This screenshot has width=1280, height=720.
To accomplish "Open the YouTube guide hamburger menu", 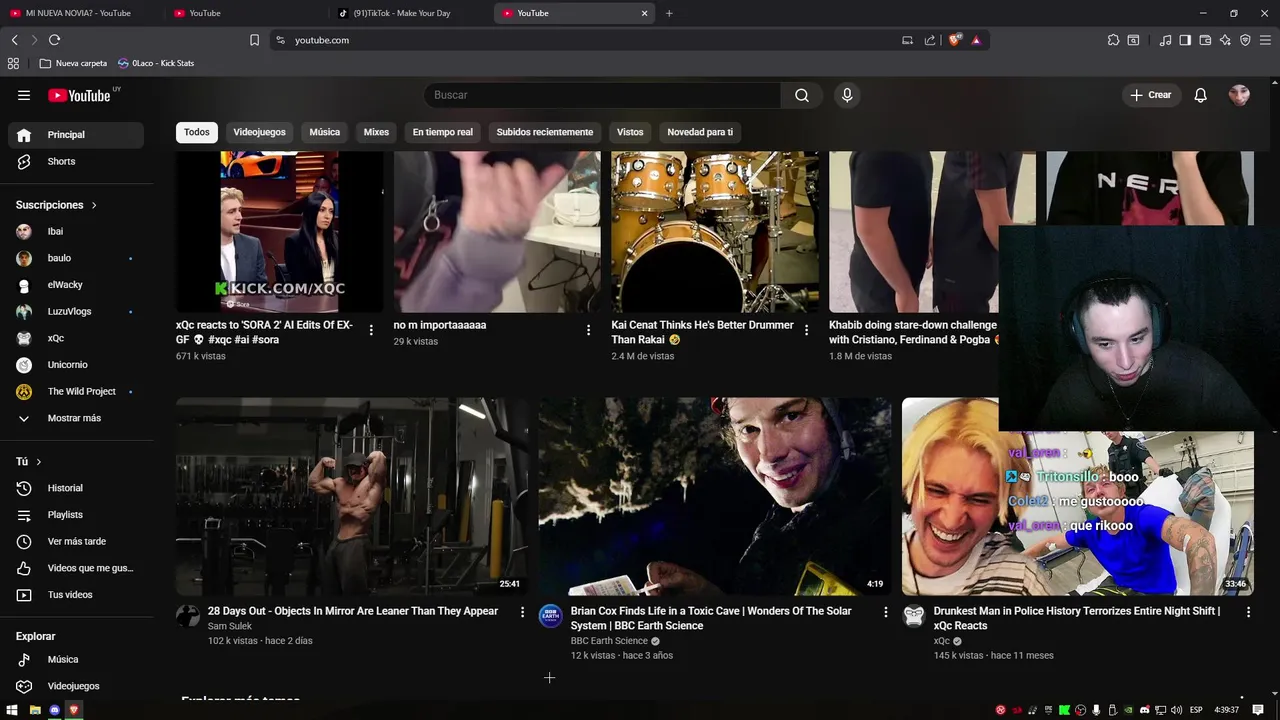I will click(24, 95).
